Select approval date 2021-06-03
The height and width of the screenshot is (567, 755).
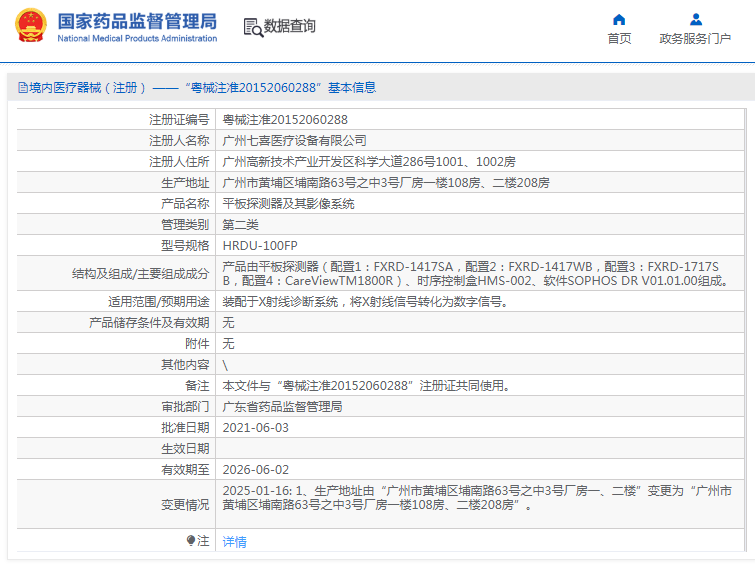coord(256,428)
